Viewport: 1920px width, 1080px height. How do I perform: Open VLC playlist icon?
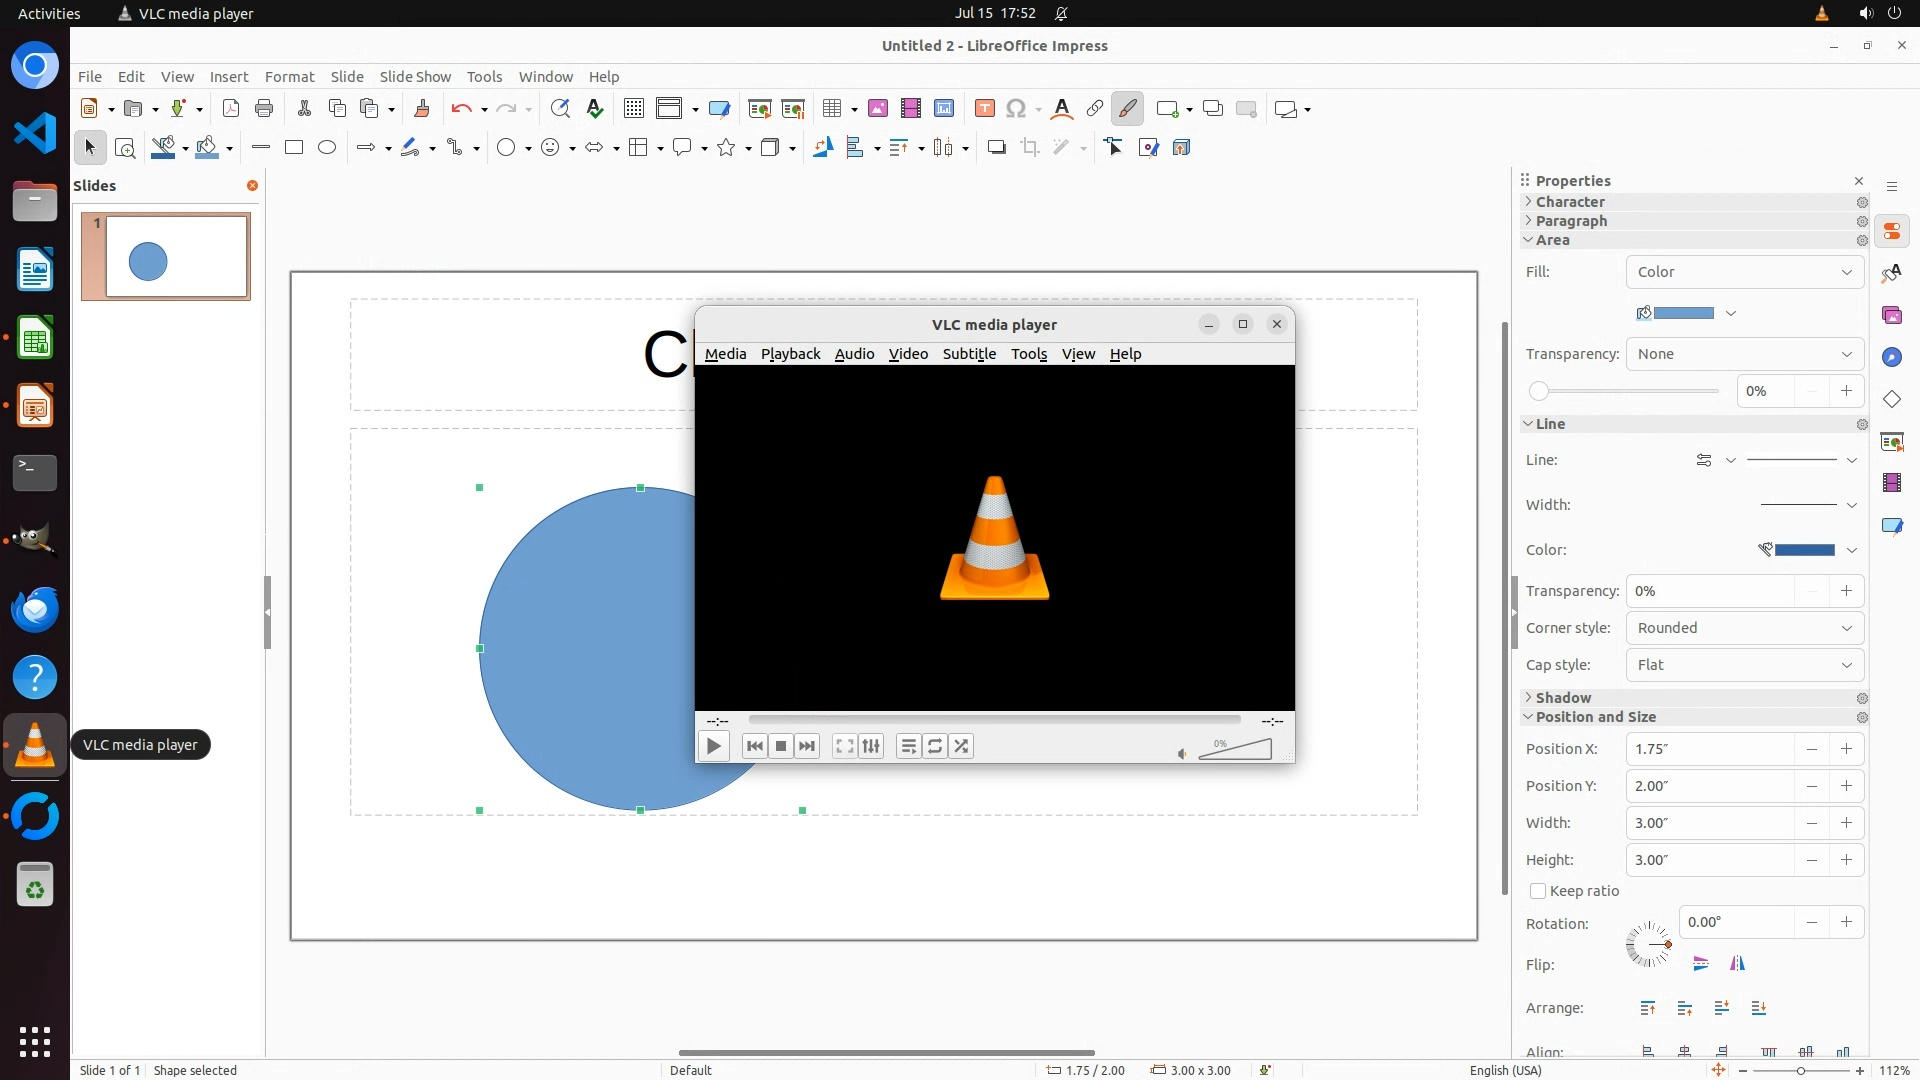(x=908, y=746)
